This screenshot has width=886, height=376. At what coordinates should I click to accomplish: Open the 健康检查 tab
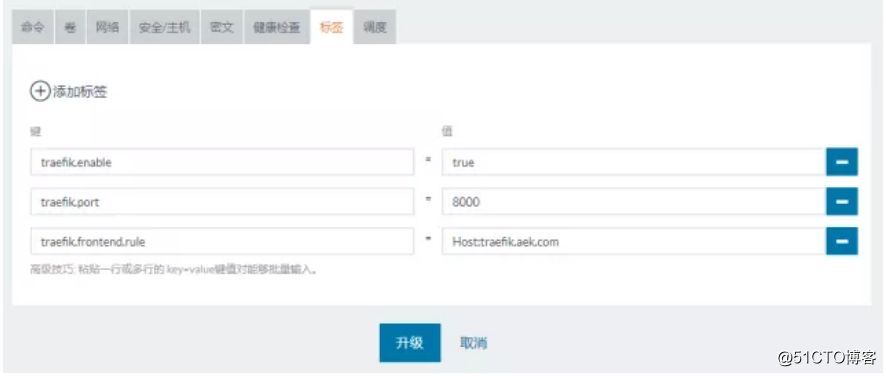tap(276, 27)
